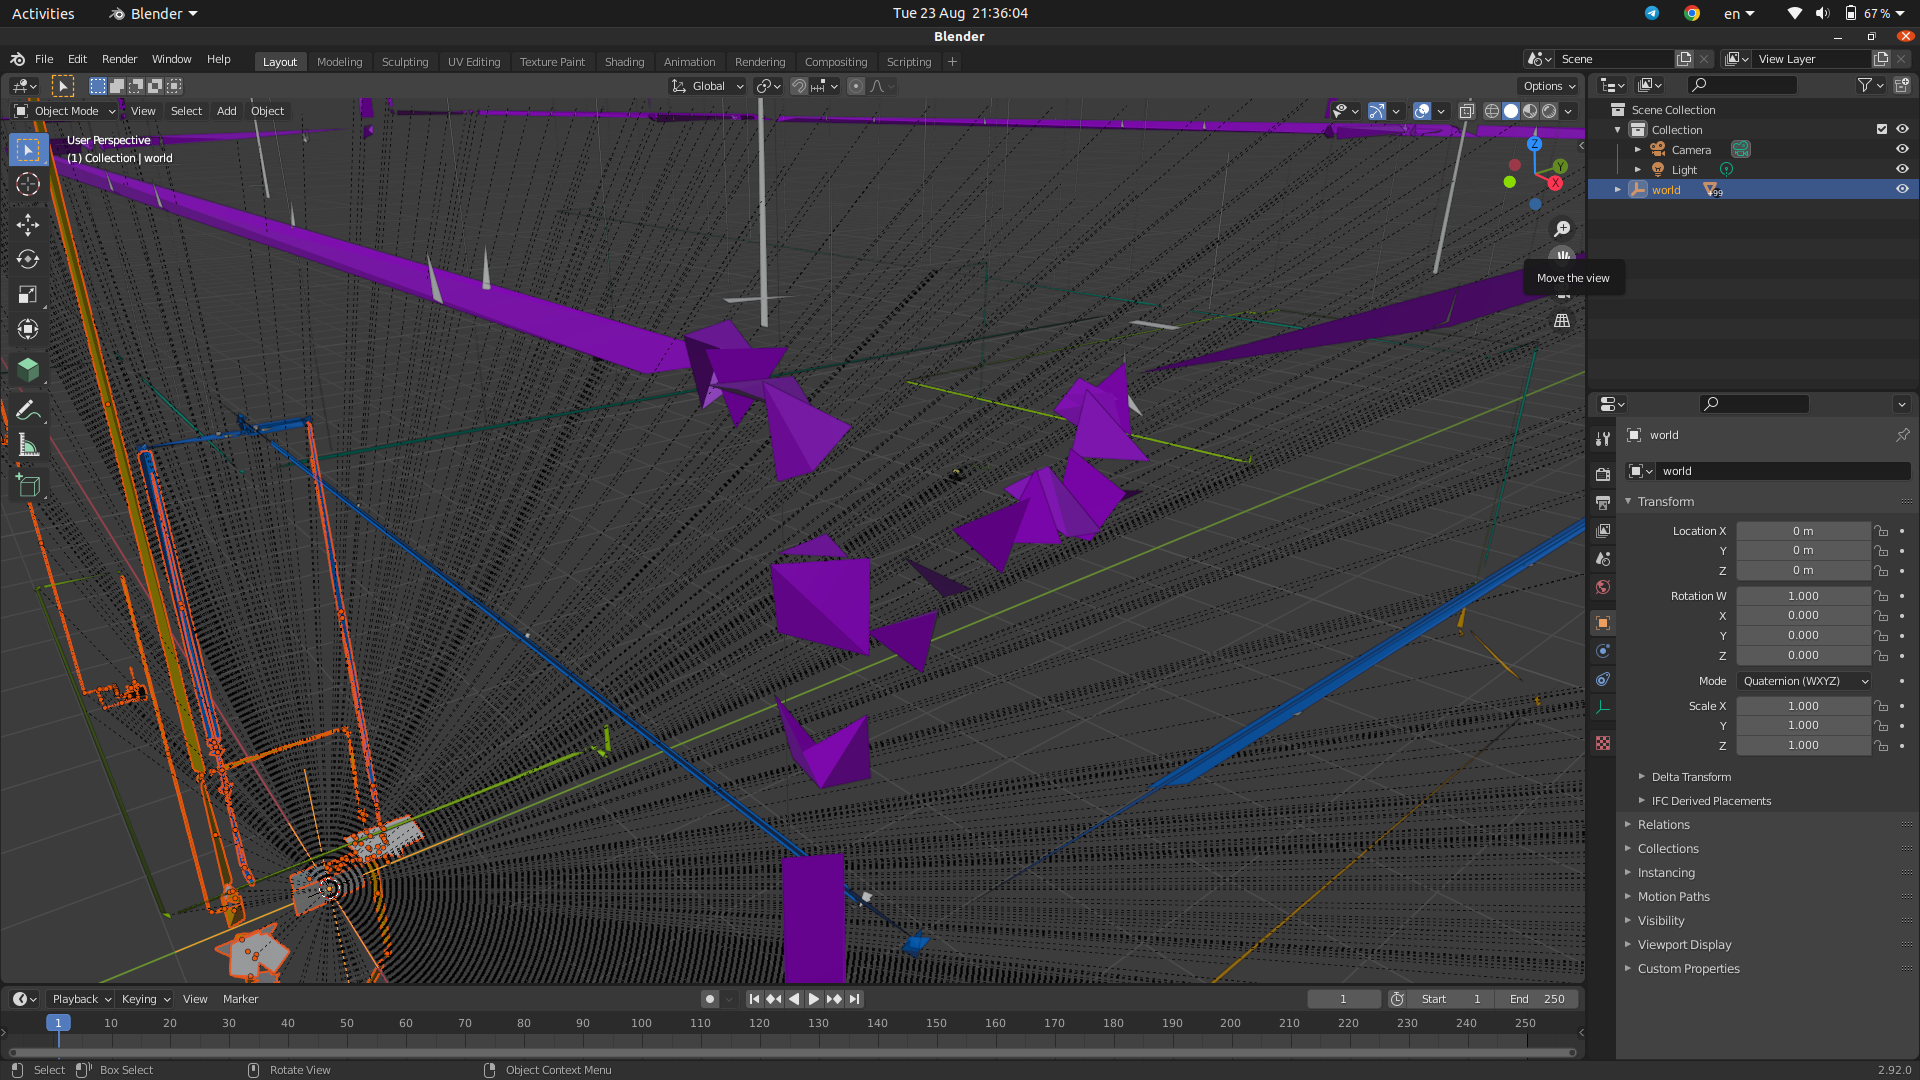Open the Render menu
This screenshot has height=1080, width=1920.
pyautogui.click(x=119, y=59)
